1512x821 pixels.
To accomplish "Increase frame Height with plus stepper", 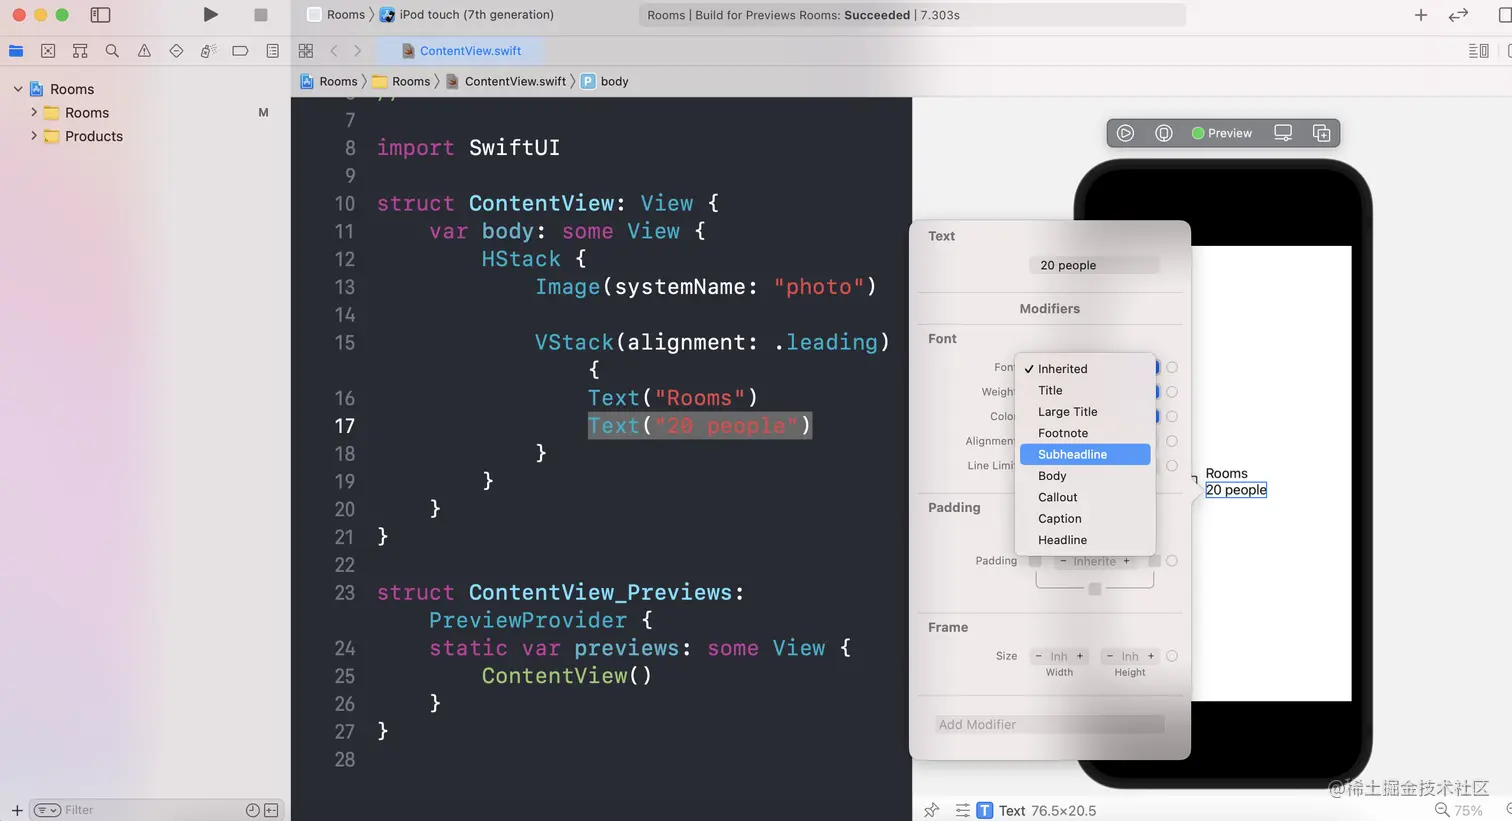I will point(1151,656).
